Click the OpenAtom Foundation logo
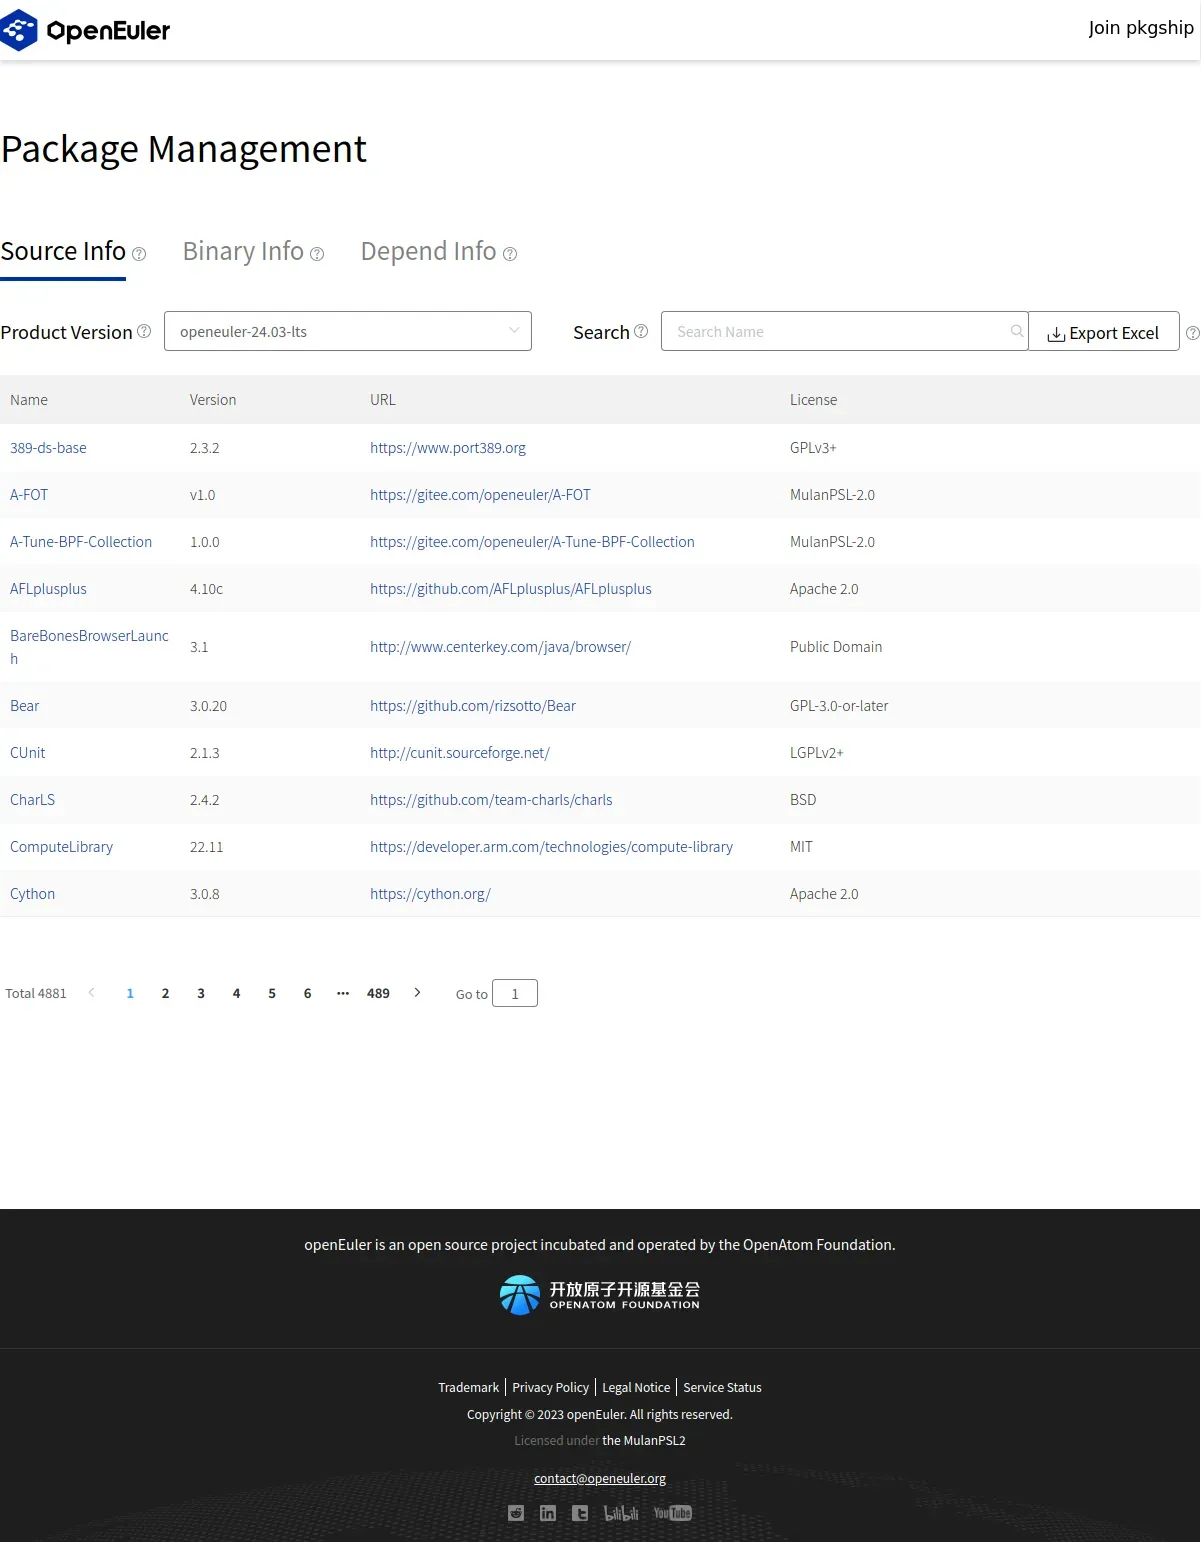This screenshot has width=1201, height=1542. pyautogui.click(x=600, y=1295)
